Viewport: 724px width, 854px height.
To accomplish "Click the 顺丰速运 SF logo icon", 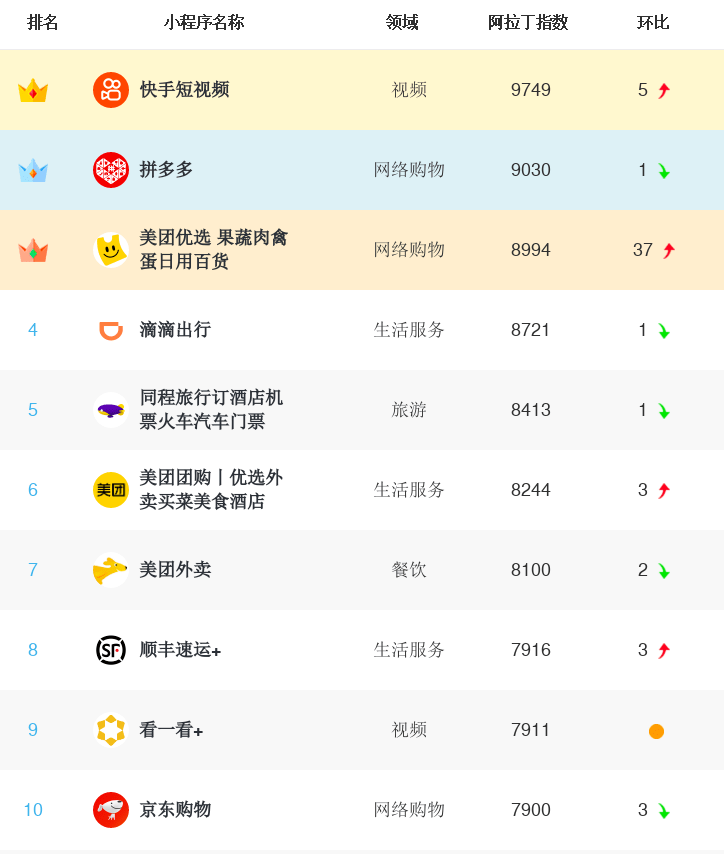I will coord(111,650).
